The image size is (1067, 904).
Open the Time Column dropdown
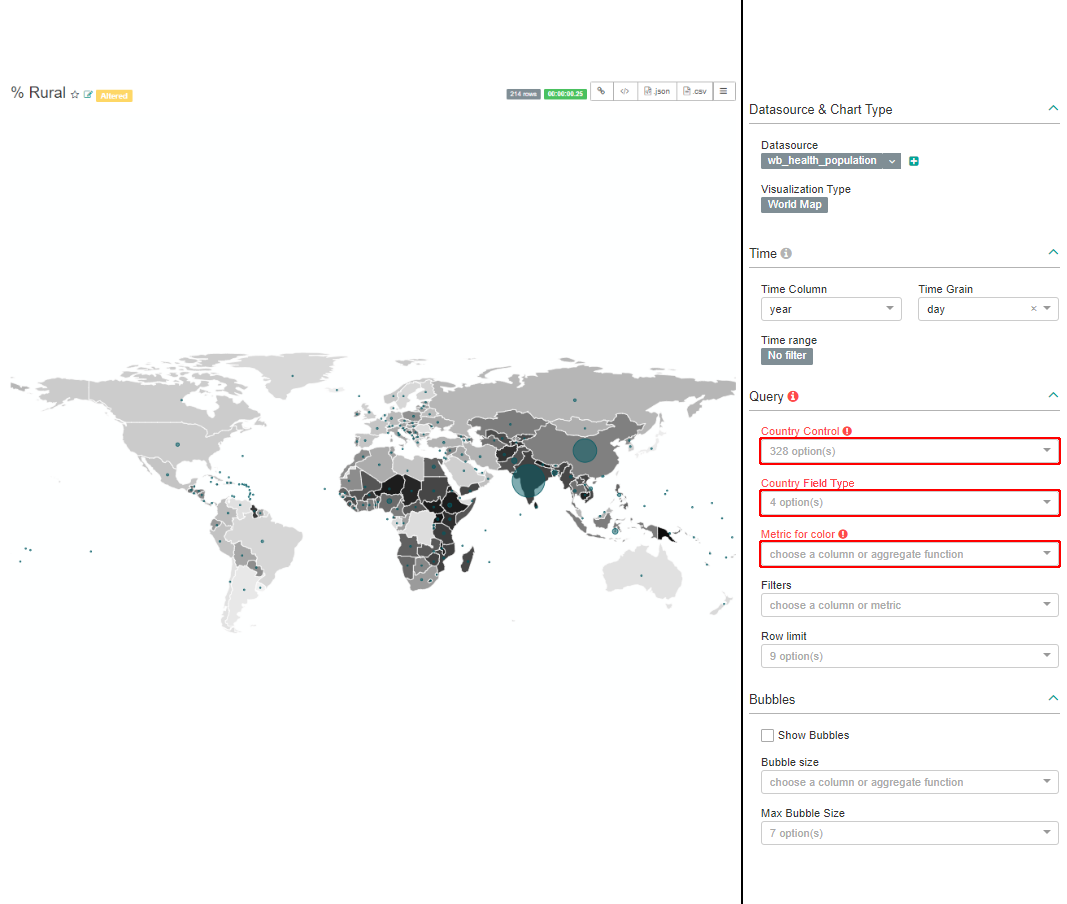tap(830, 309)
